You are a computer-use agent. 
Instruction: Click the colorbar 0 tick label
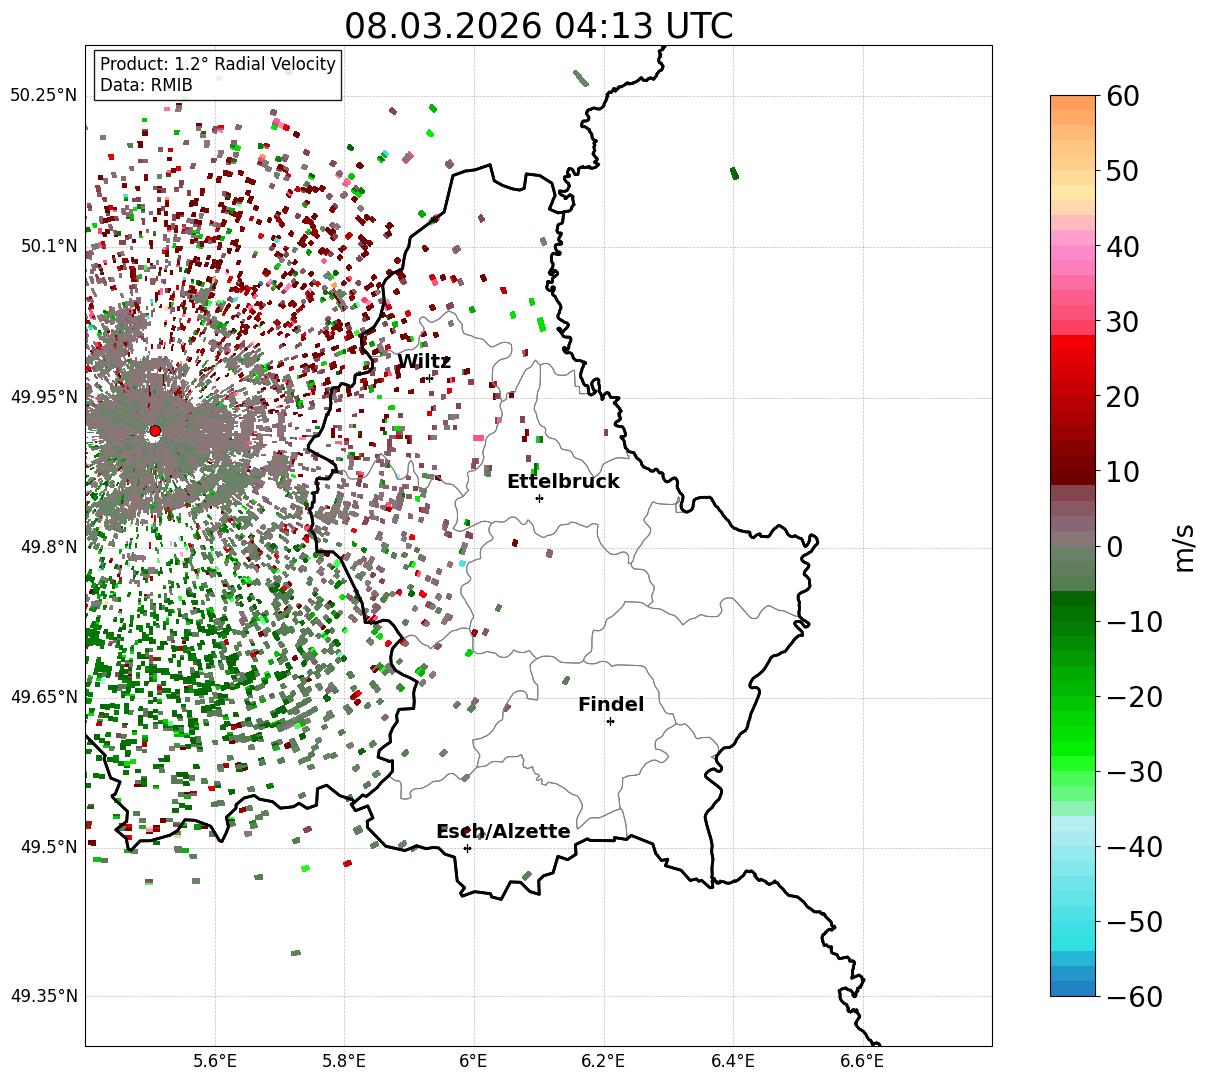point(1115,547)
